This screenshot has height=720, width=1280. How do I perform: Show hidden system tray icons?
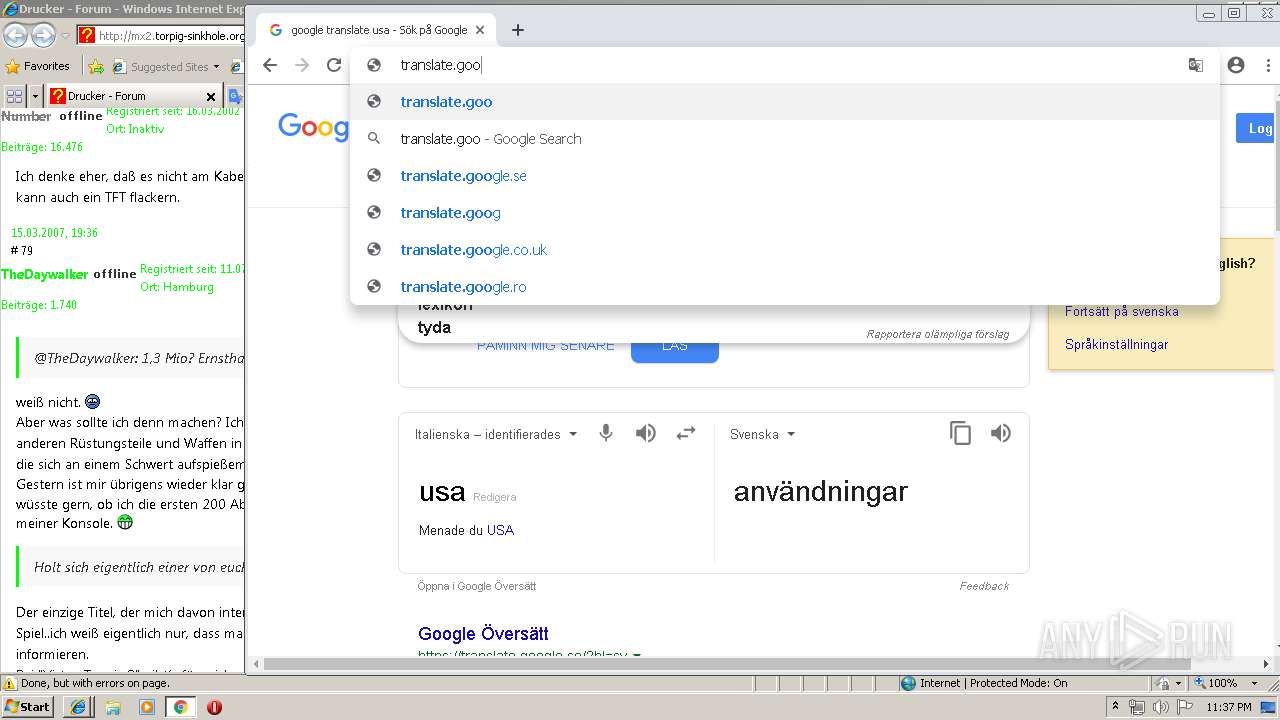click(1116, 707)
